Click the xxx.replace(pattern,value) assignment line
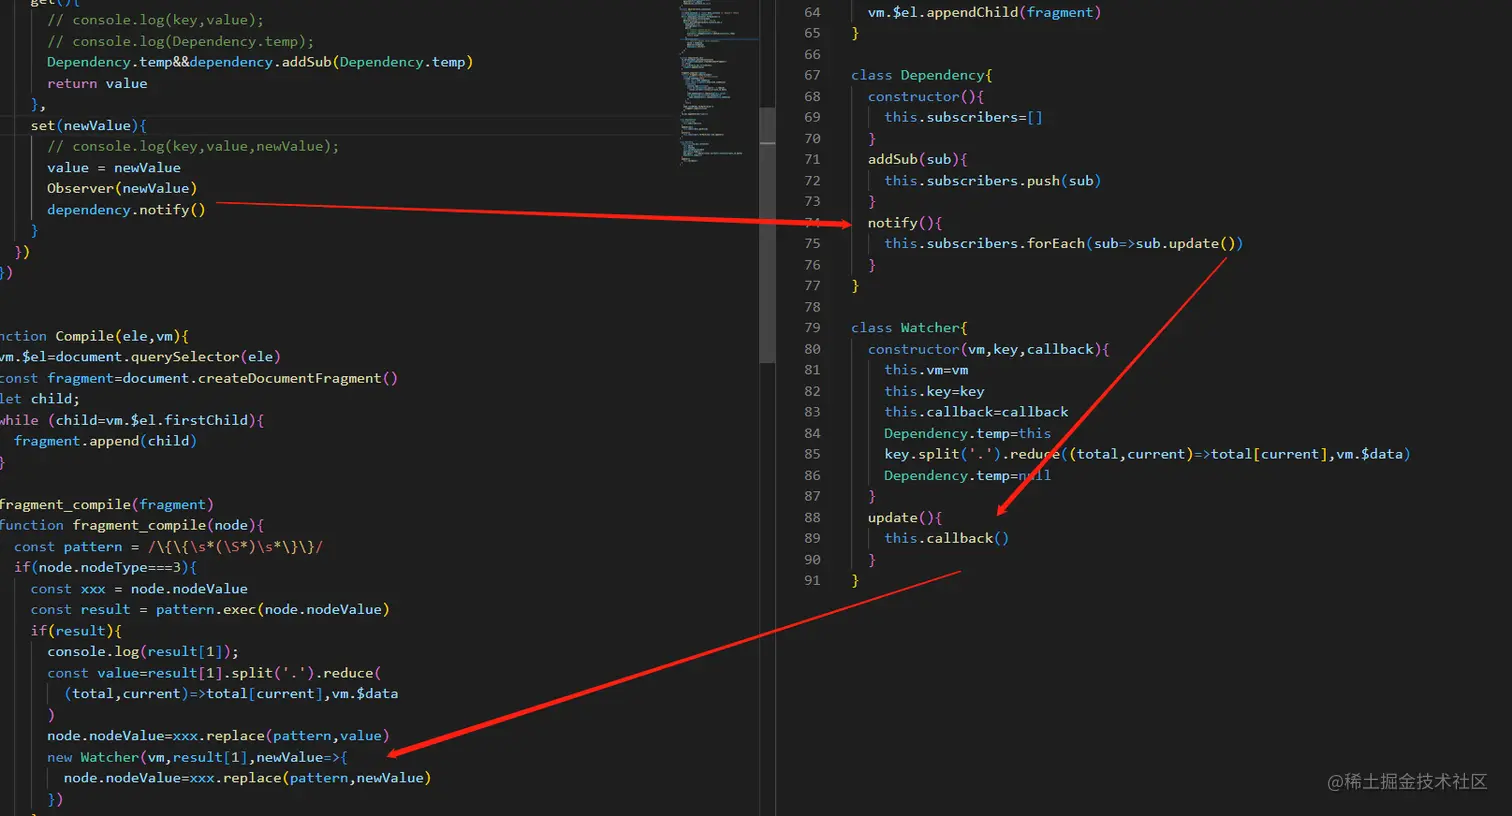Image resolution: width=1512 pixels, height=816 pixels. [218, 735]
